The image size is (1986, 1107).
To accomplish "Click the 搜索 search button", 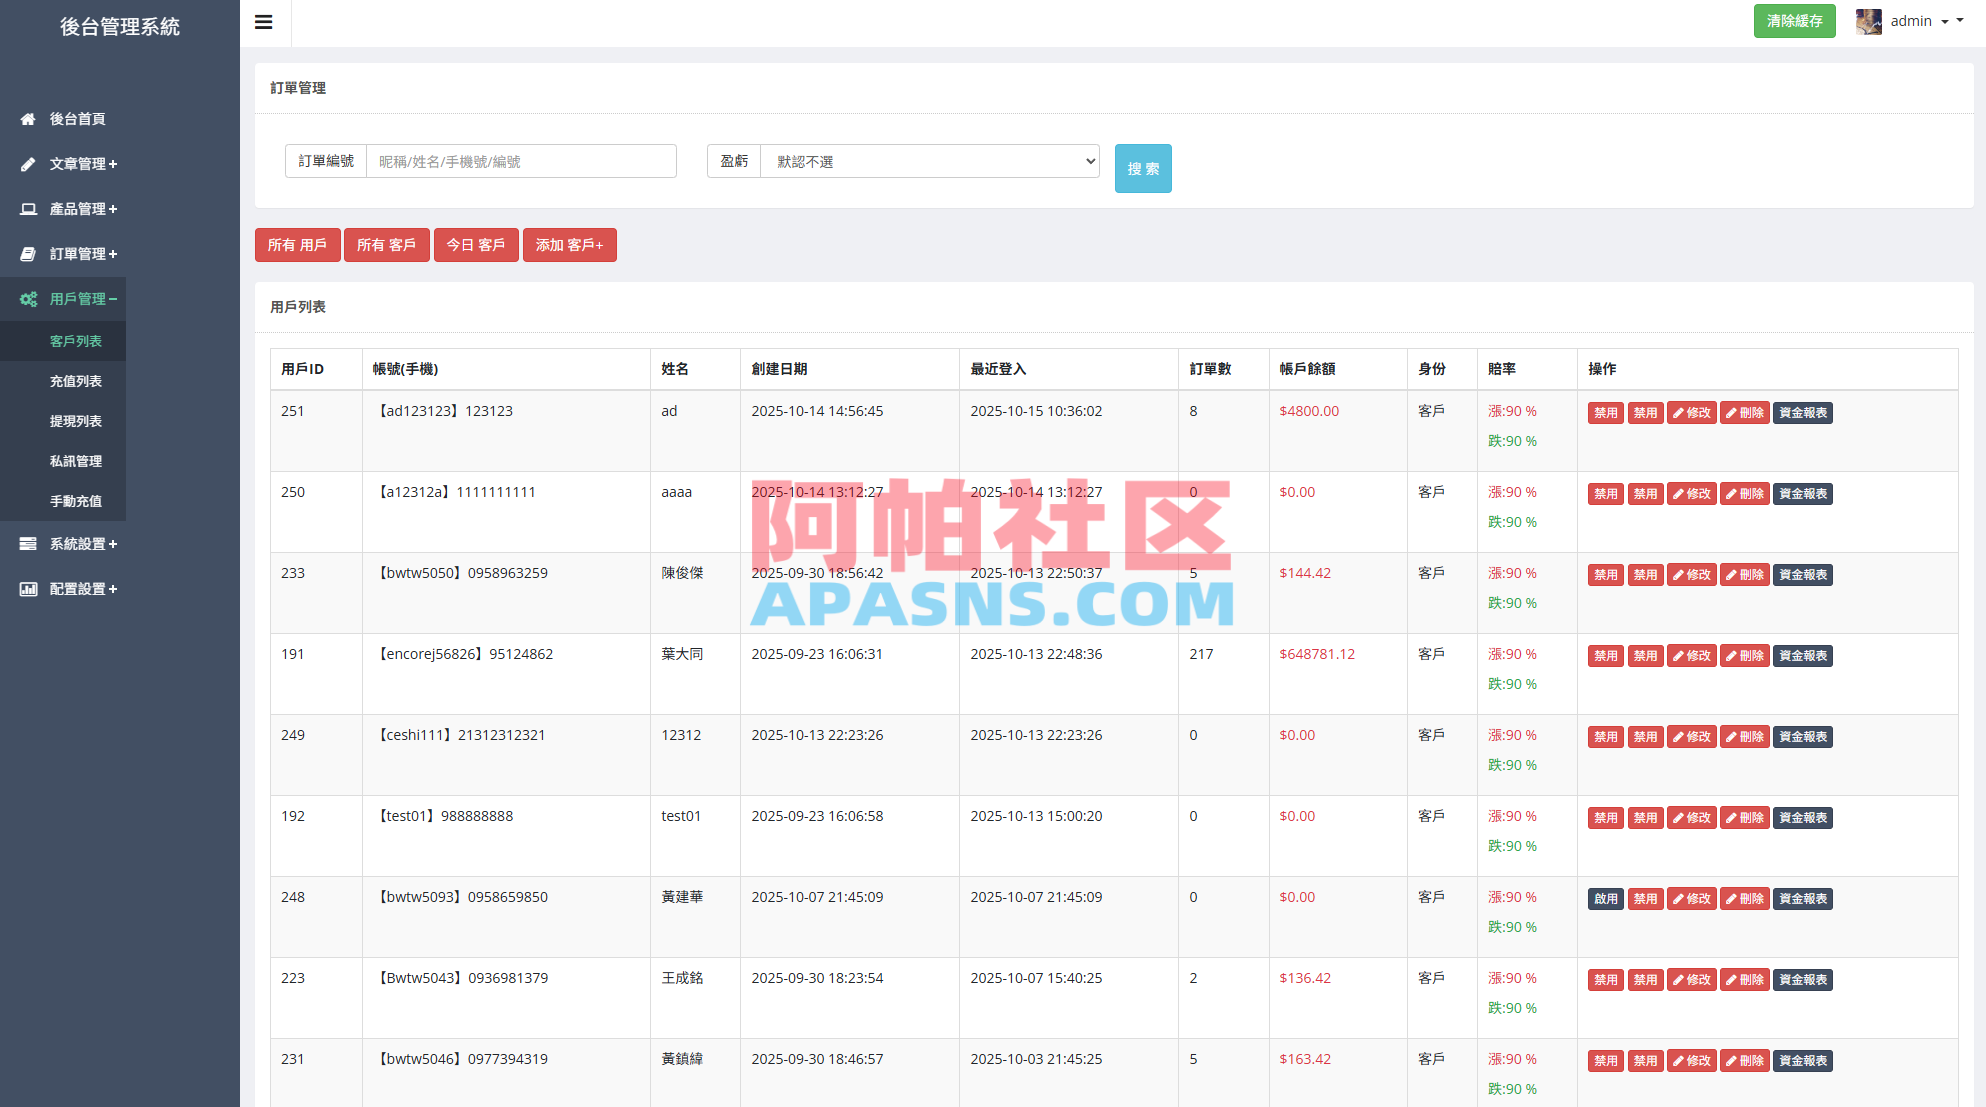I will [1143, 168].
